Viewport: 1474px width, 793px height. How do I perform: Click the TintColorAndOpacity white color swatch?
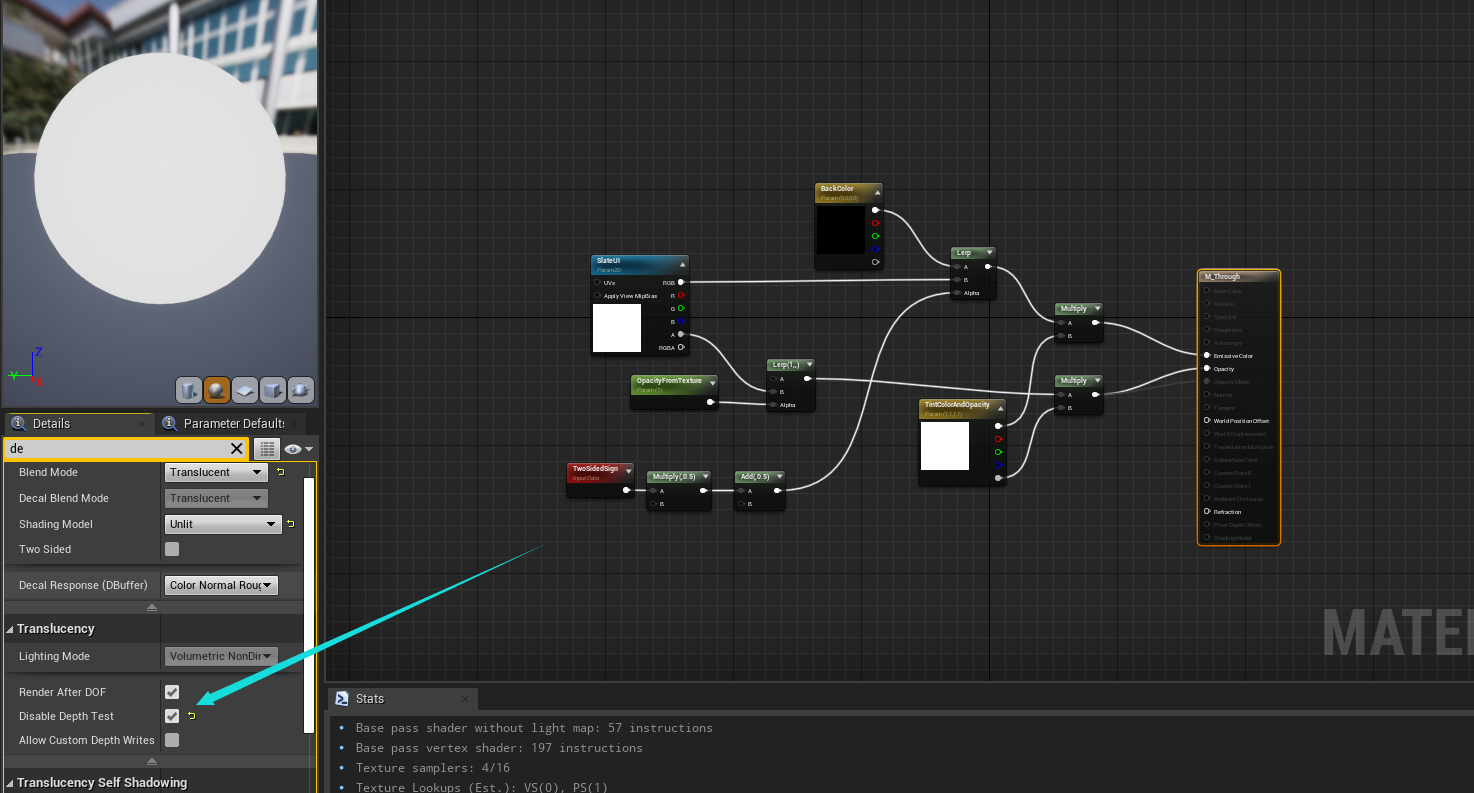944,447
